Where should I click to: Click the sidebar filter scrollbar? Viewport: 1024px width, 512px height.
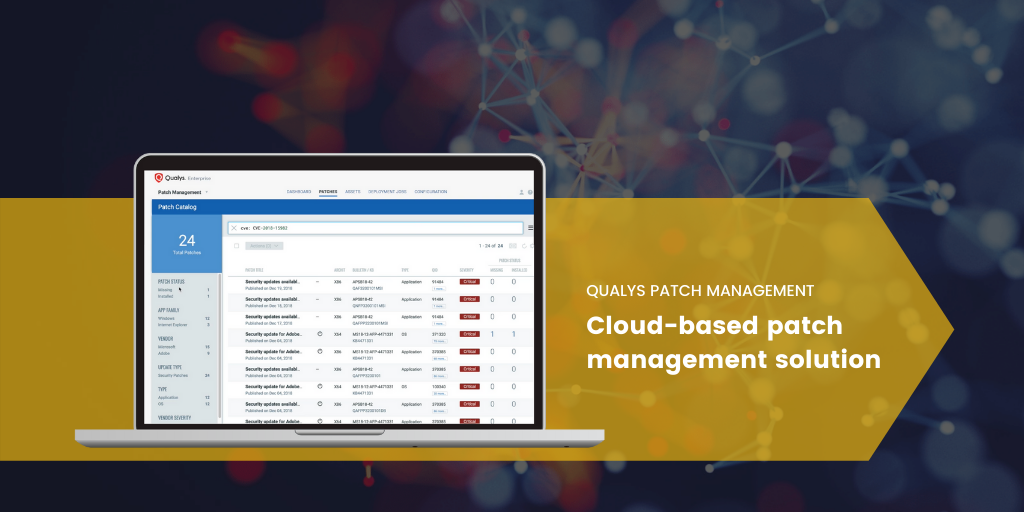219,346
